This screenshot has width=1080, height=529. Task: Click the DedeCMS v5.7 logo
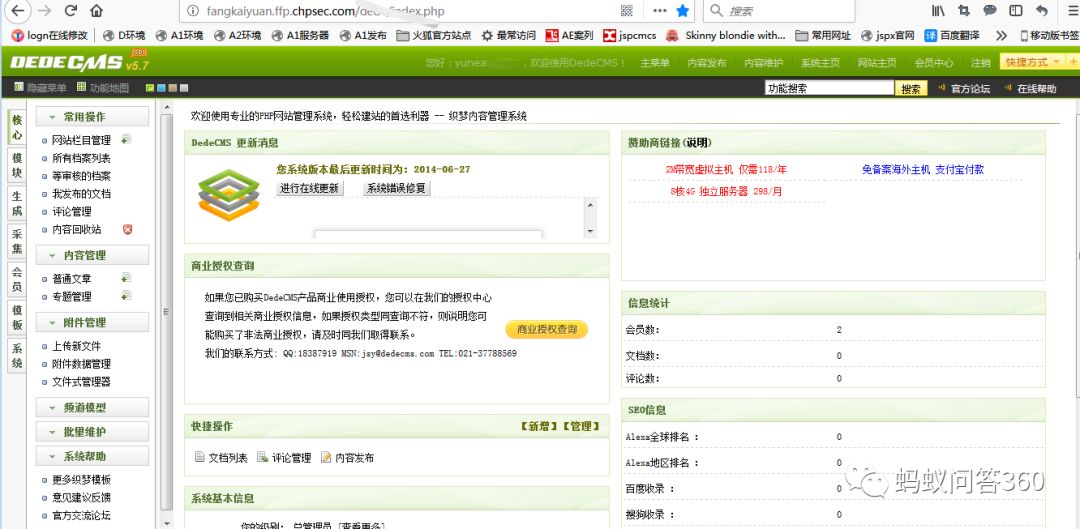(79, 62)
